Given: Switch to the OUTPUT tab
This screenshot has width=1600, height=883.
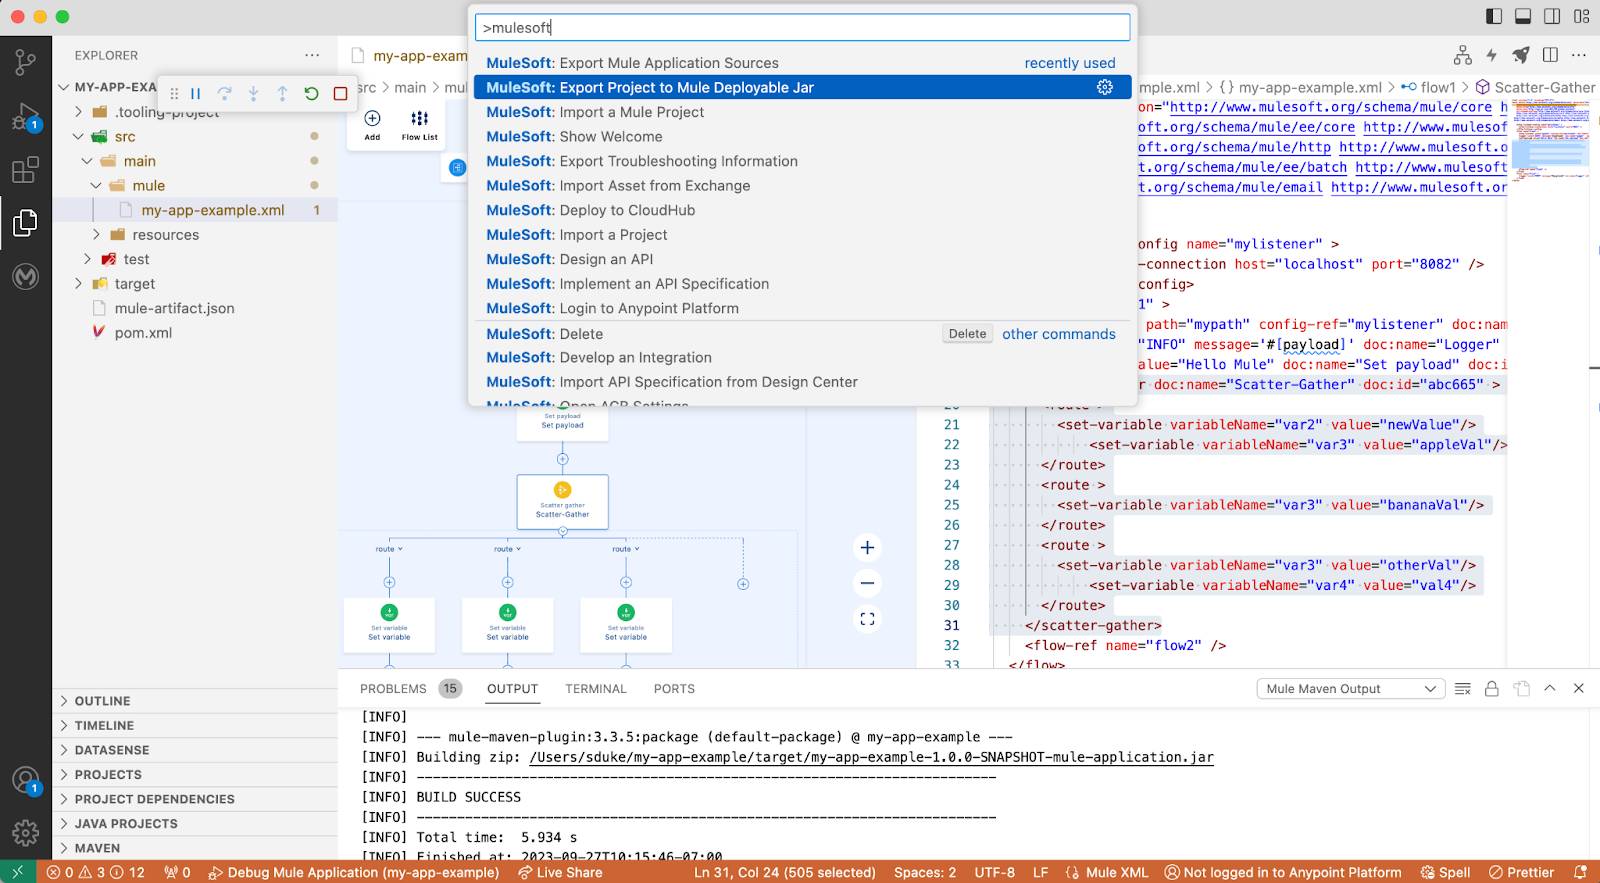Looking at the screenshot, I should (x=512, y=689).
